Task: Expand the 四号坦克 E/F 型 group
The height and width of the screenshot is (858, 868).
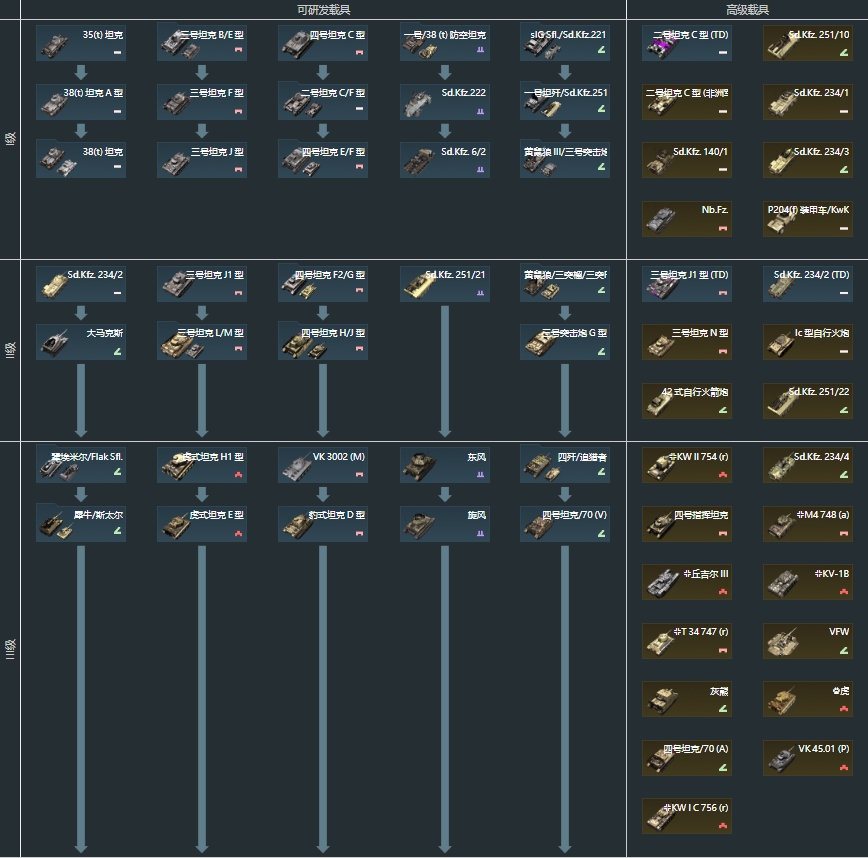Action: 323,159
